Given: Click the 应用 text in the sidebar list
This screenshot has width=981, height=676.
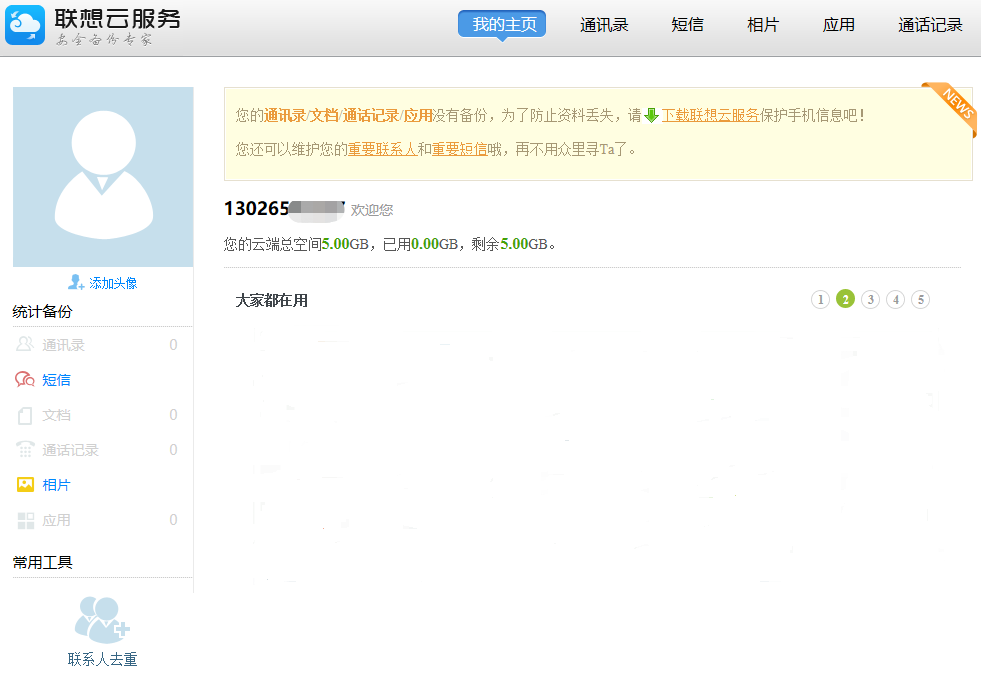Looking at the screenshot, I should (x=56, y=520).
